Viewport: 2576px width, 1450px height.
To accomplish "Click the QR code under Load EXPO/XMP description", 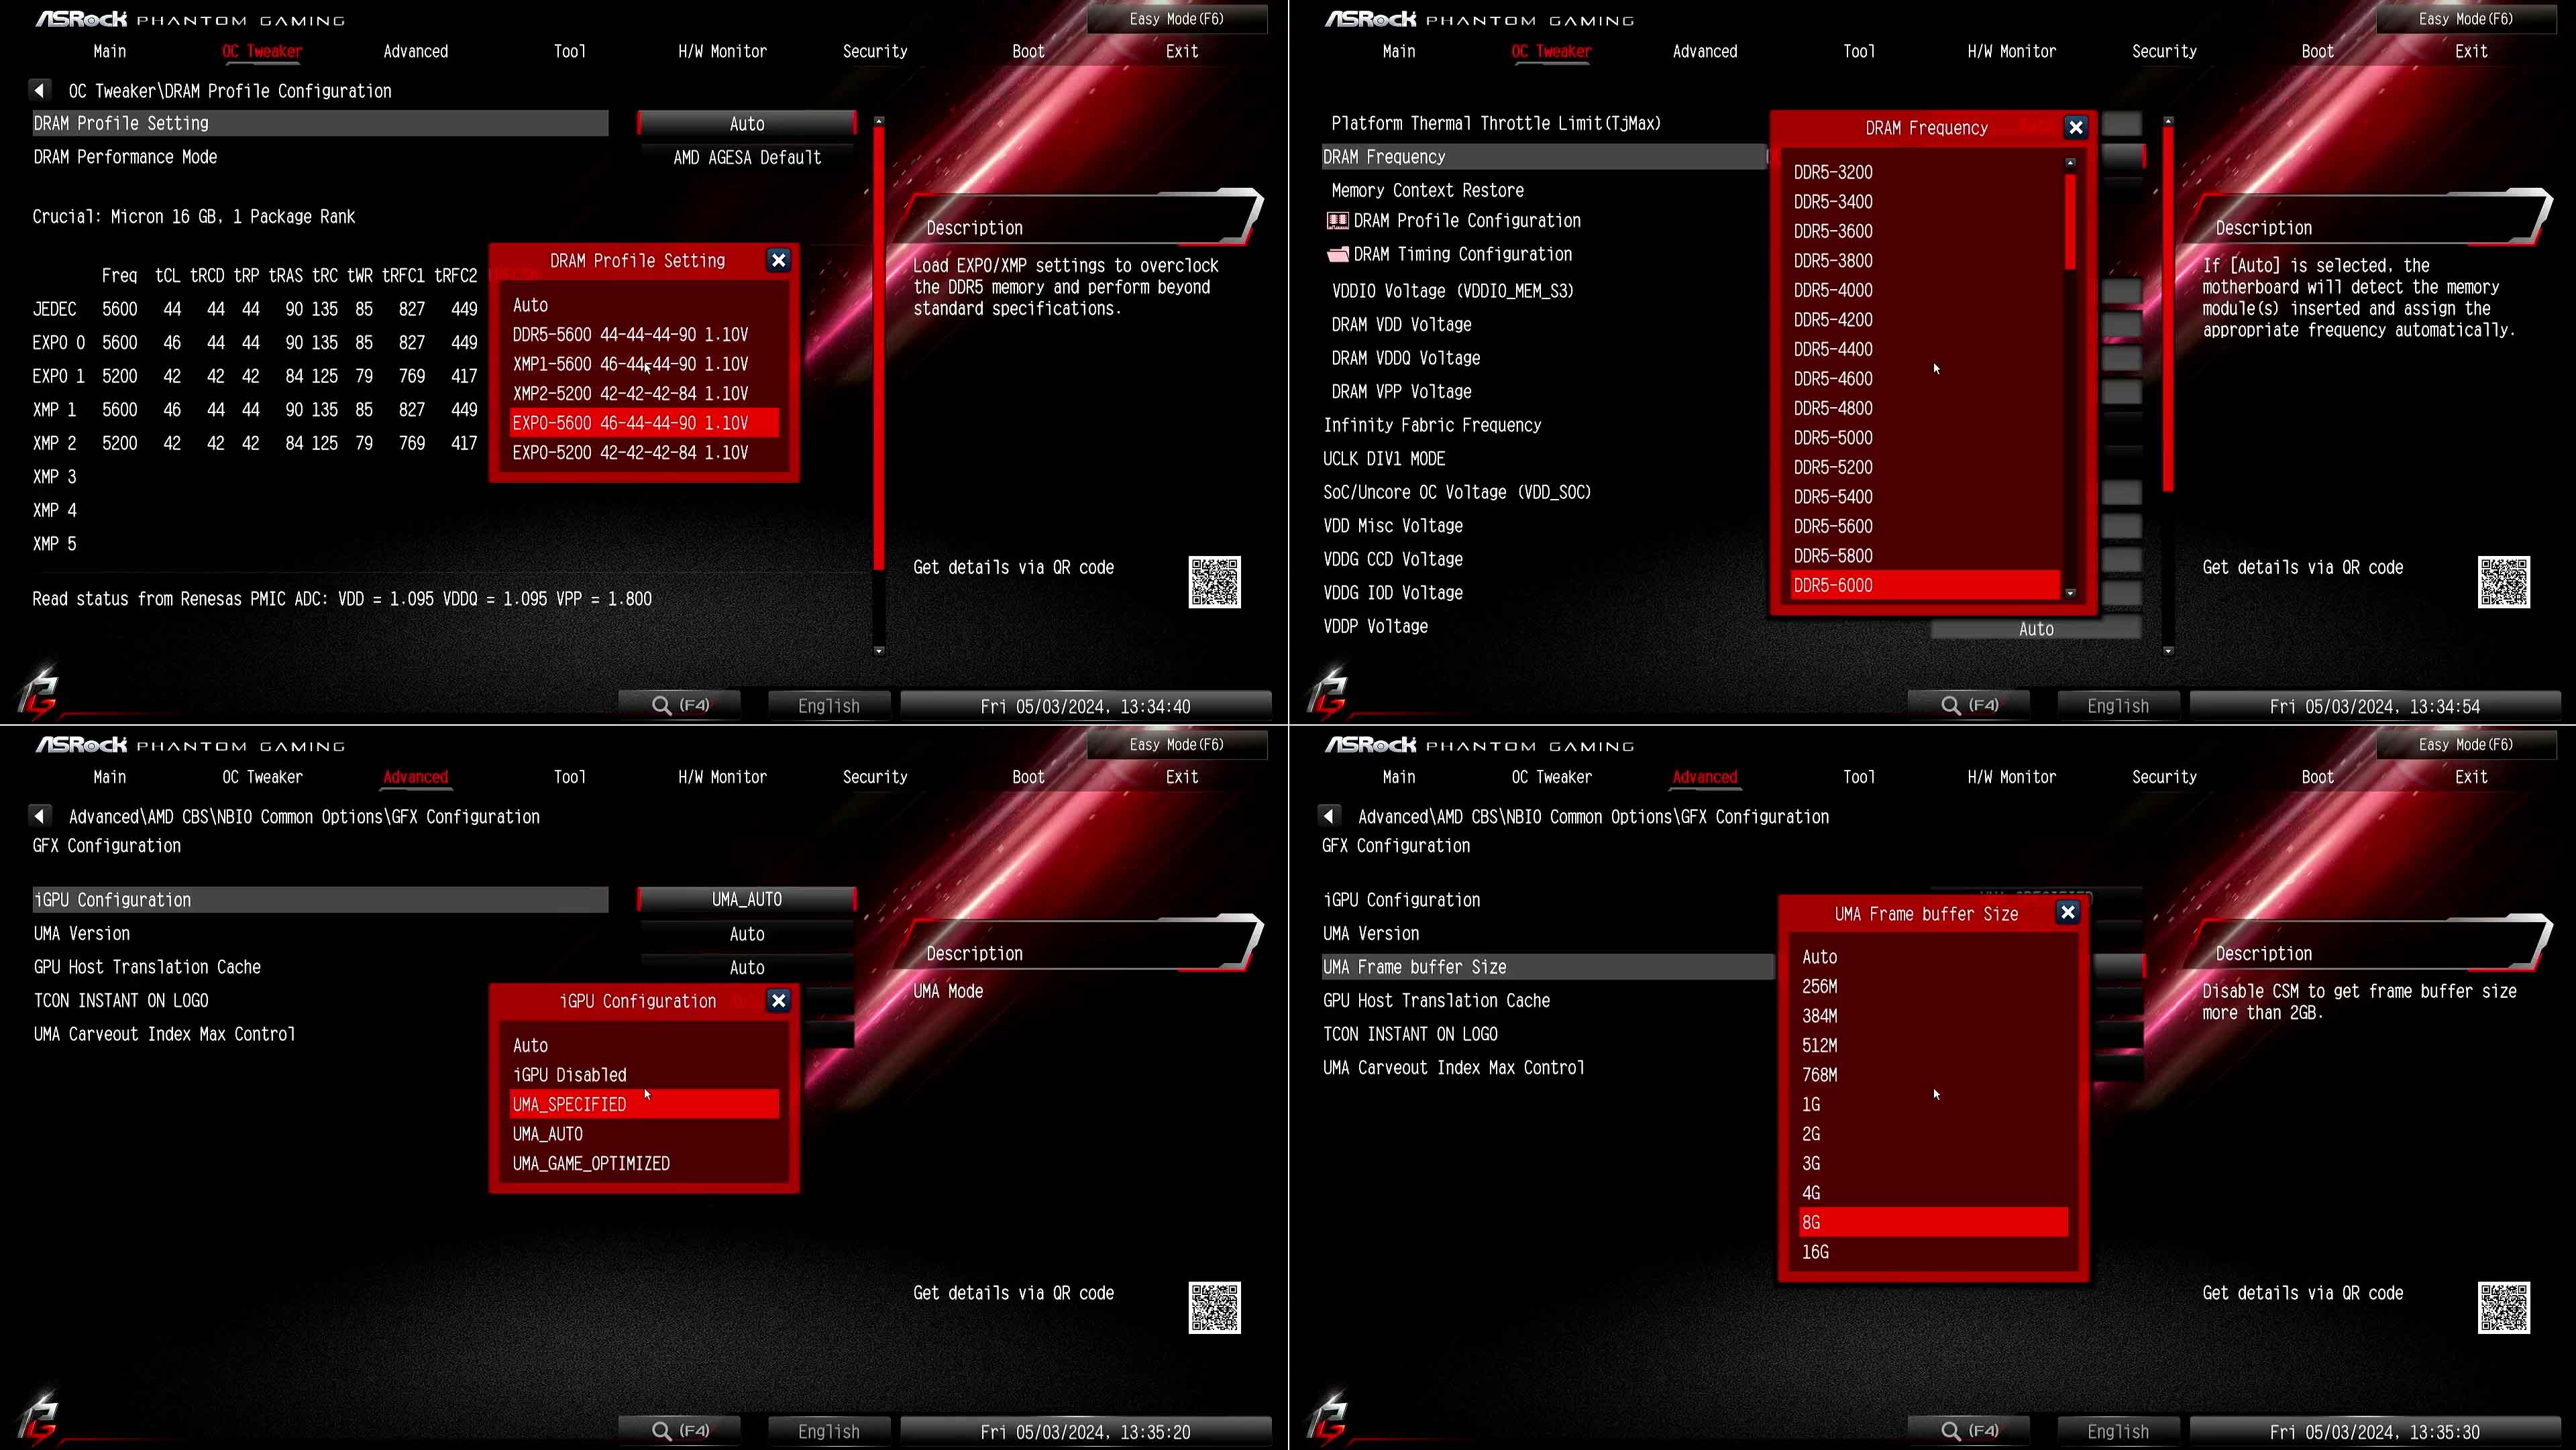I will 1214,582.
